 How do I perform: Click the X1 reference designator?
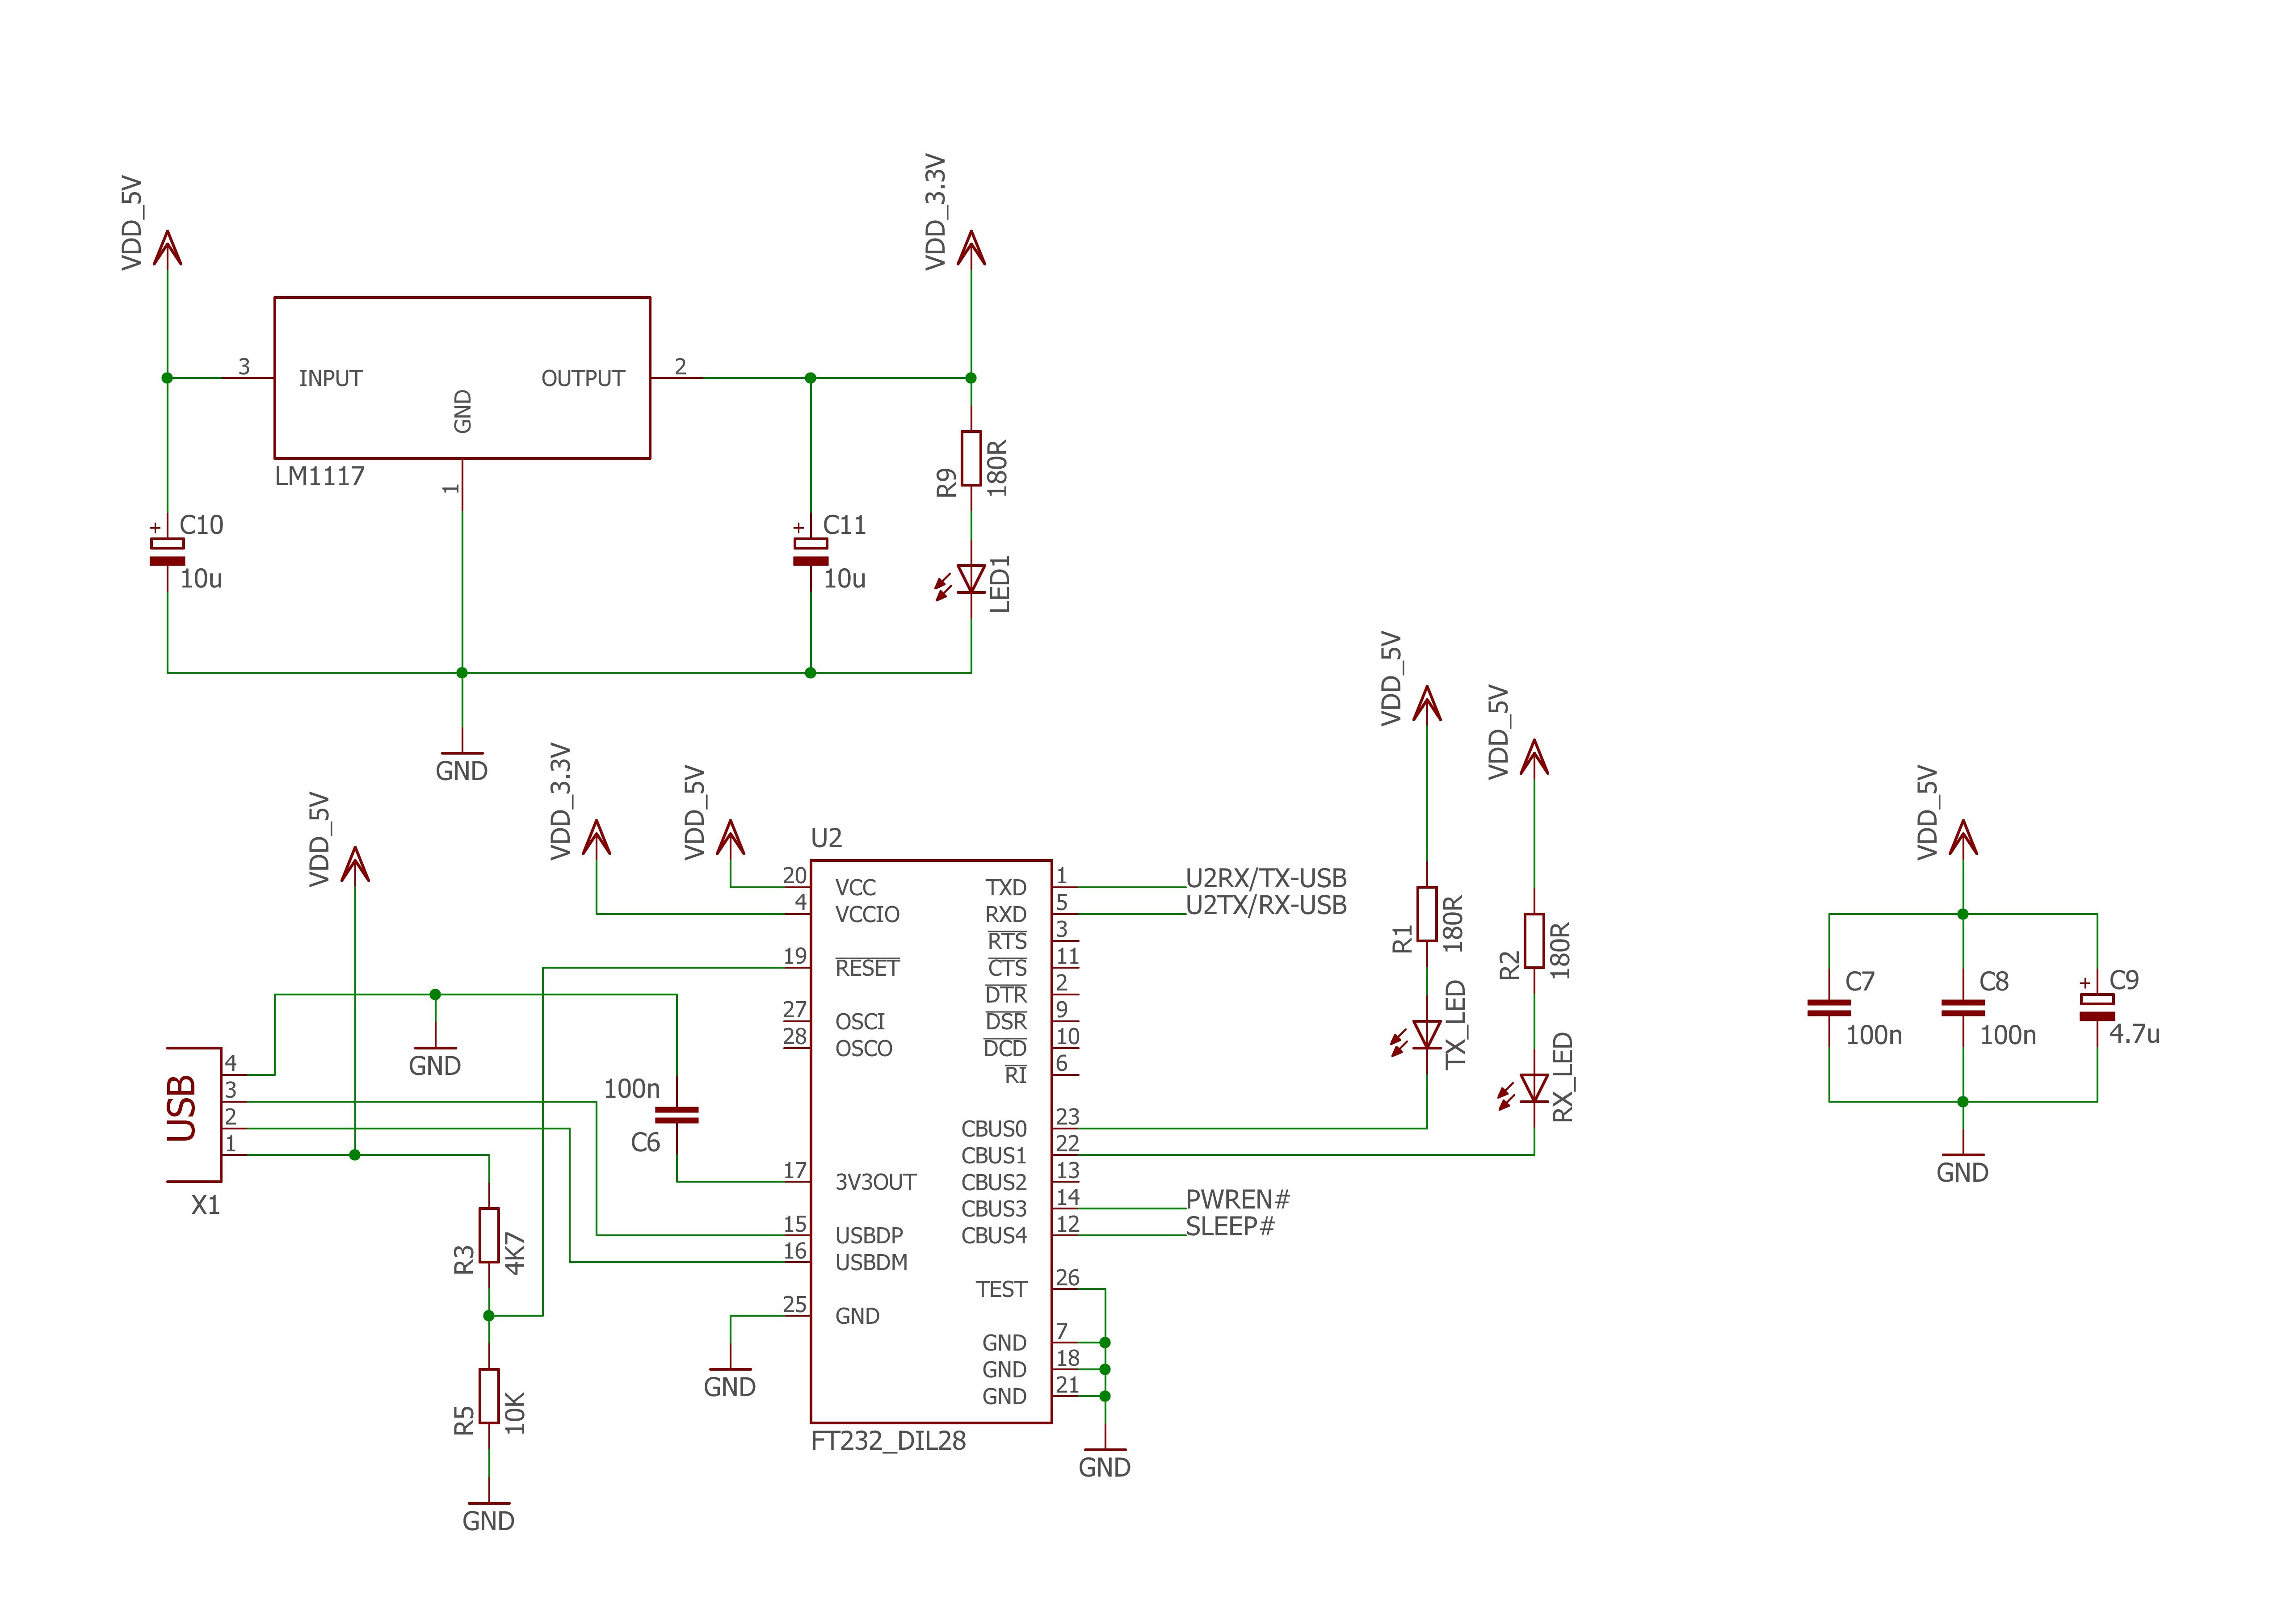tap(205, 1205)
